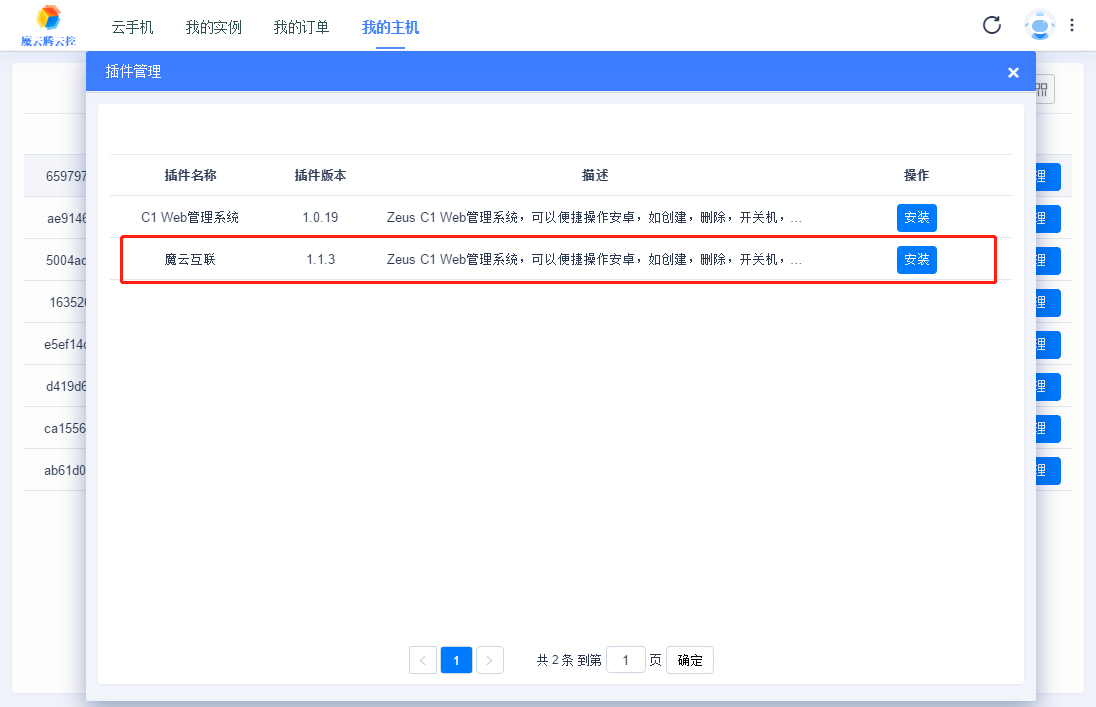1096x707 pixels.
Task: Switch to the 云手机 tab
Action: (132, 27)
